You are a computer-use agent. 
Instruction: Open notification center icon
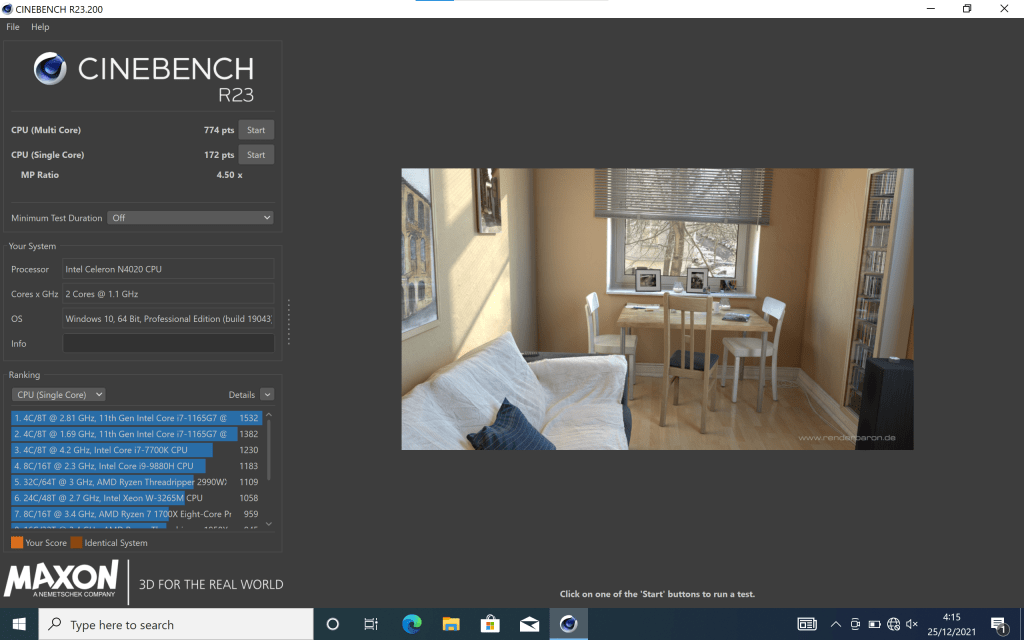coord(999,625)
